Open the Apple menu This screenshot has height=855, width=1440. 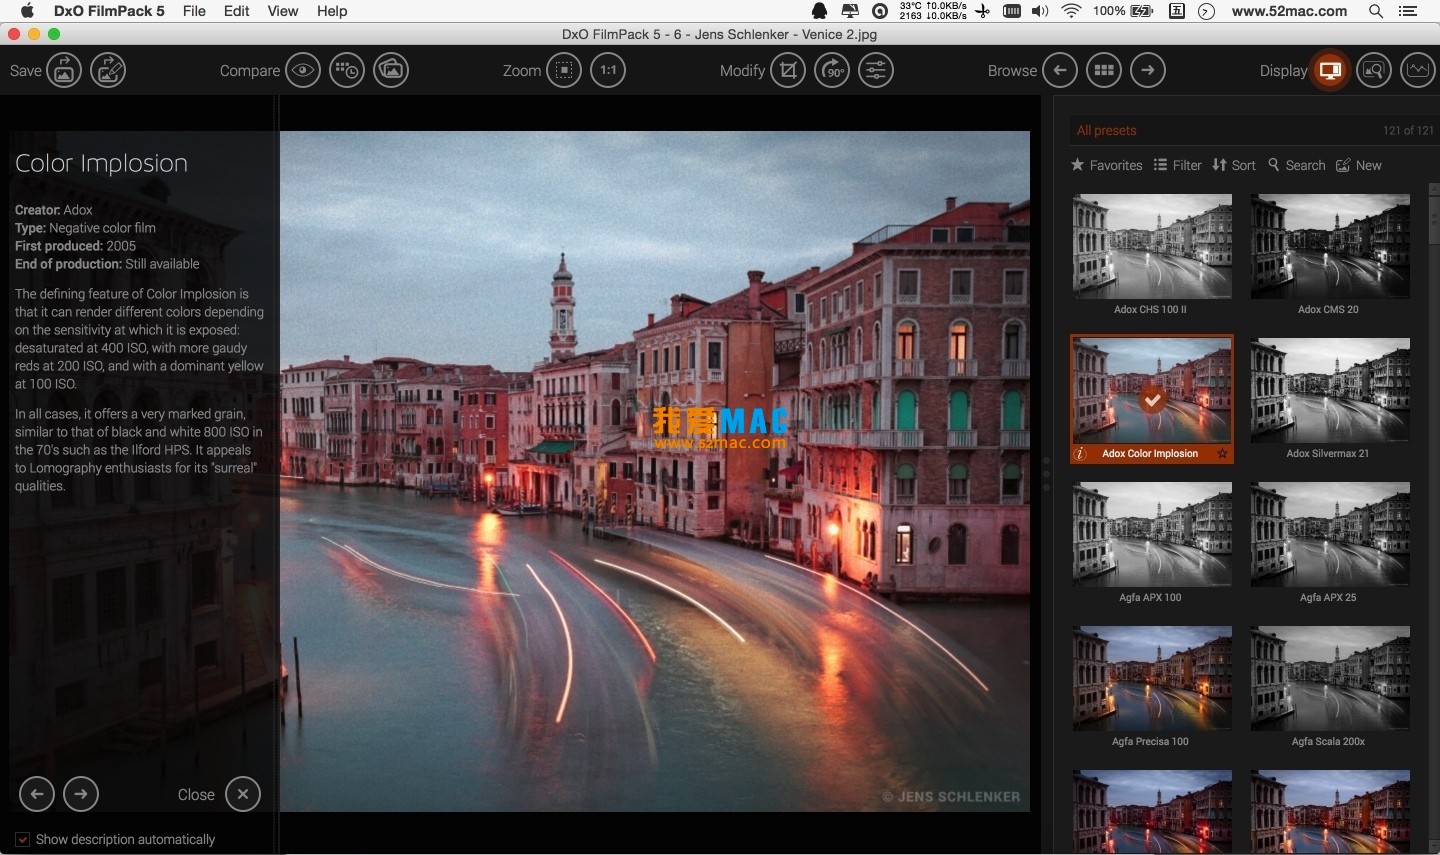27,11
